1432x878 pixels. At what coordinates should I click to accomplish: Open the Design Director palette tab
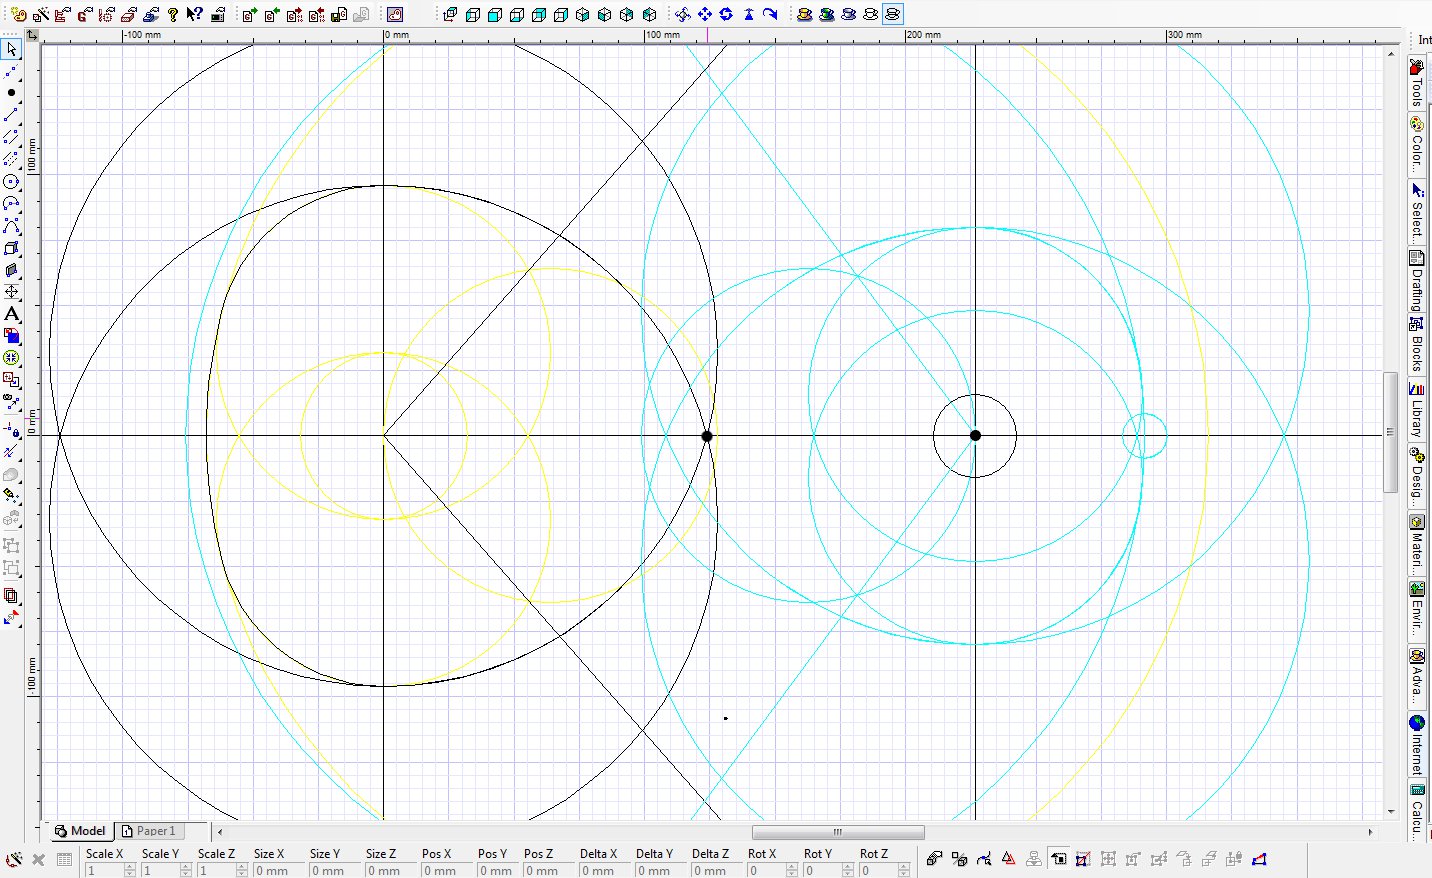pos(1417,475)
